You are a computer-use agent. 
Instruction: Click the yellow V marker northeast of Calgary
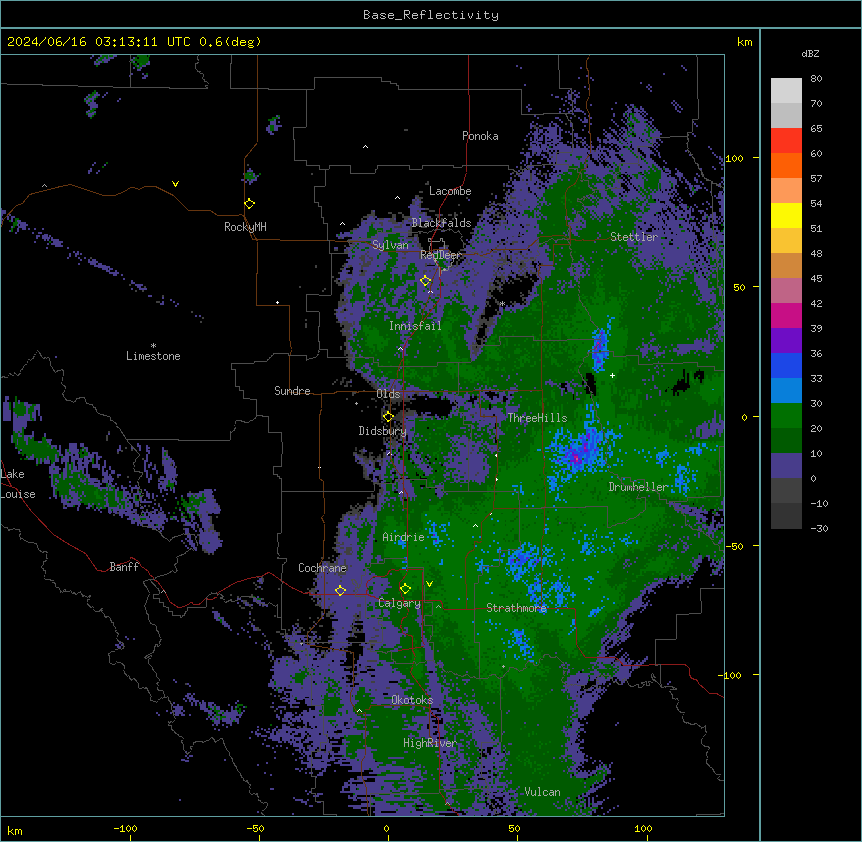click(x=429, y=584)
